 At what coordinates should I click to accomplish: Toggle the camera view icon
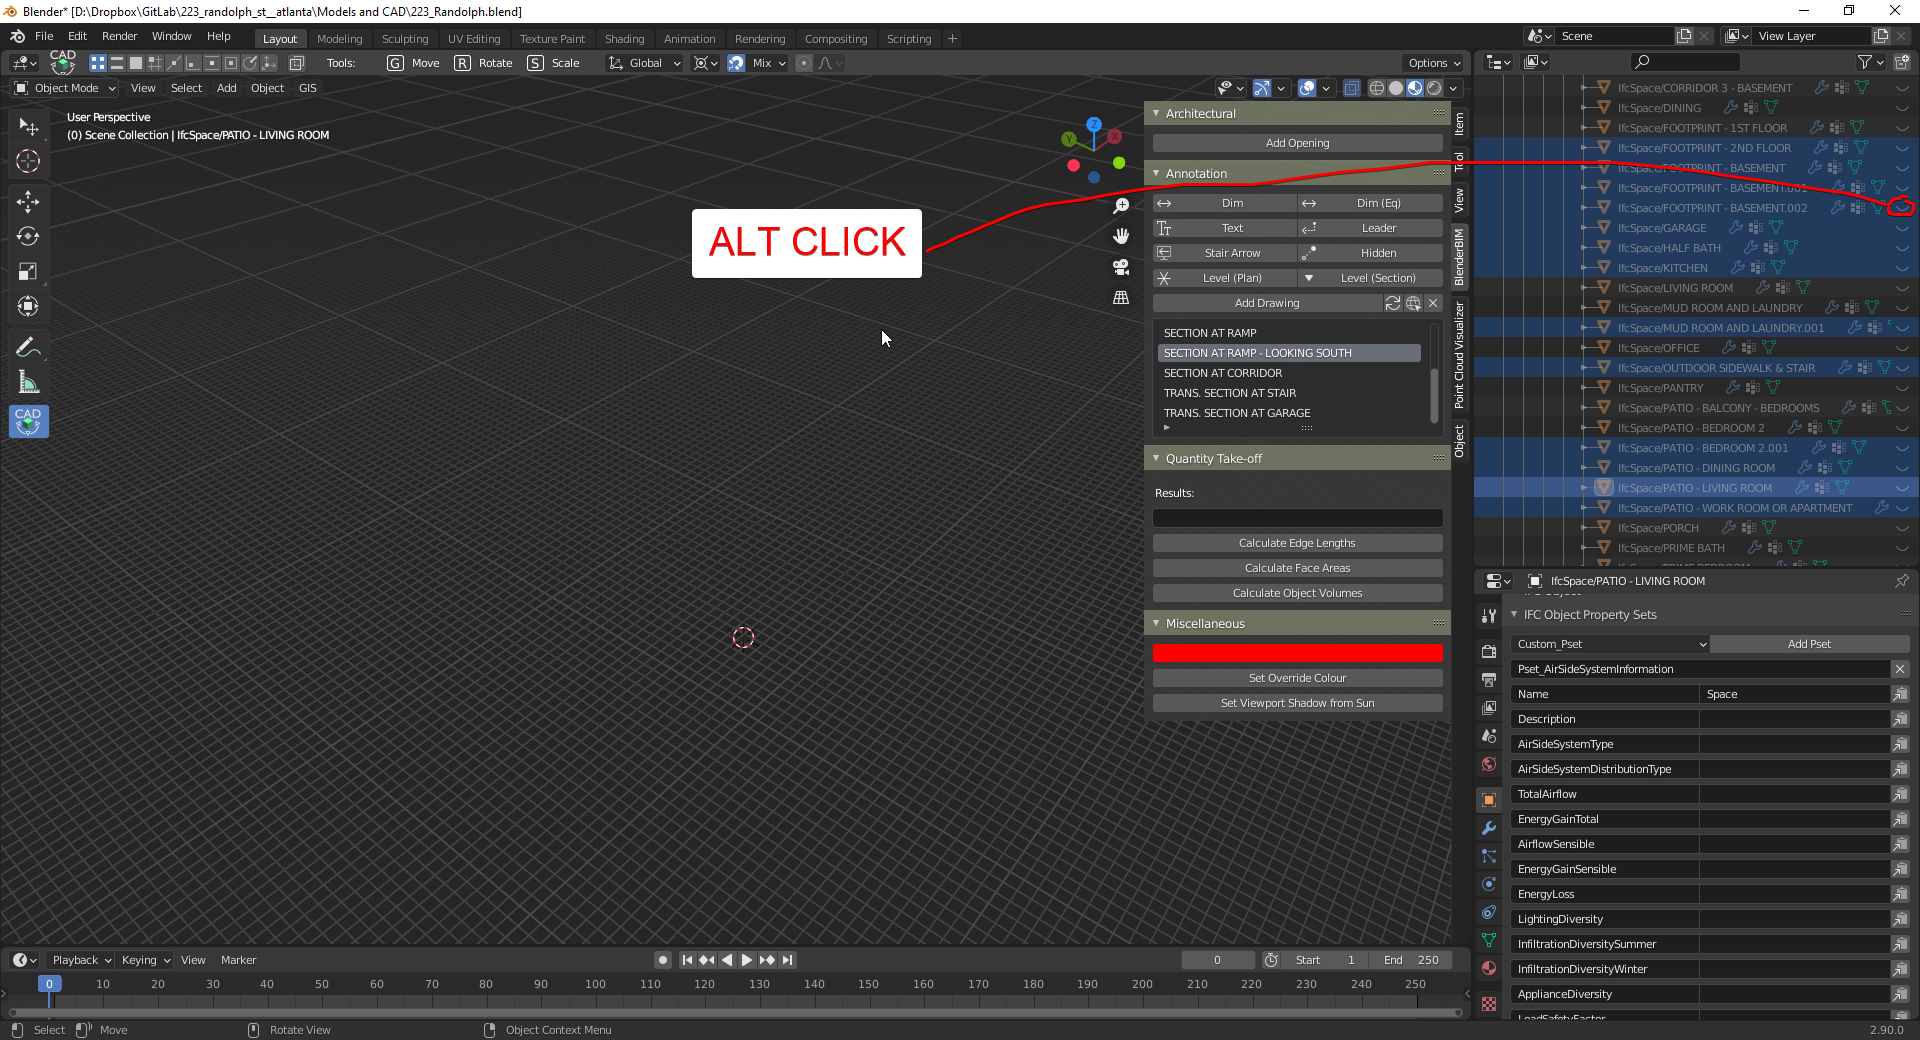(1121, 267)
